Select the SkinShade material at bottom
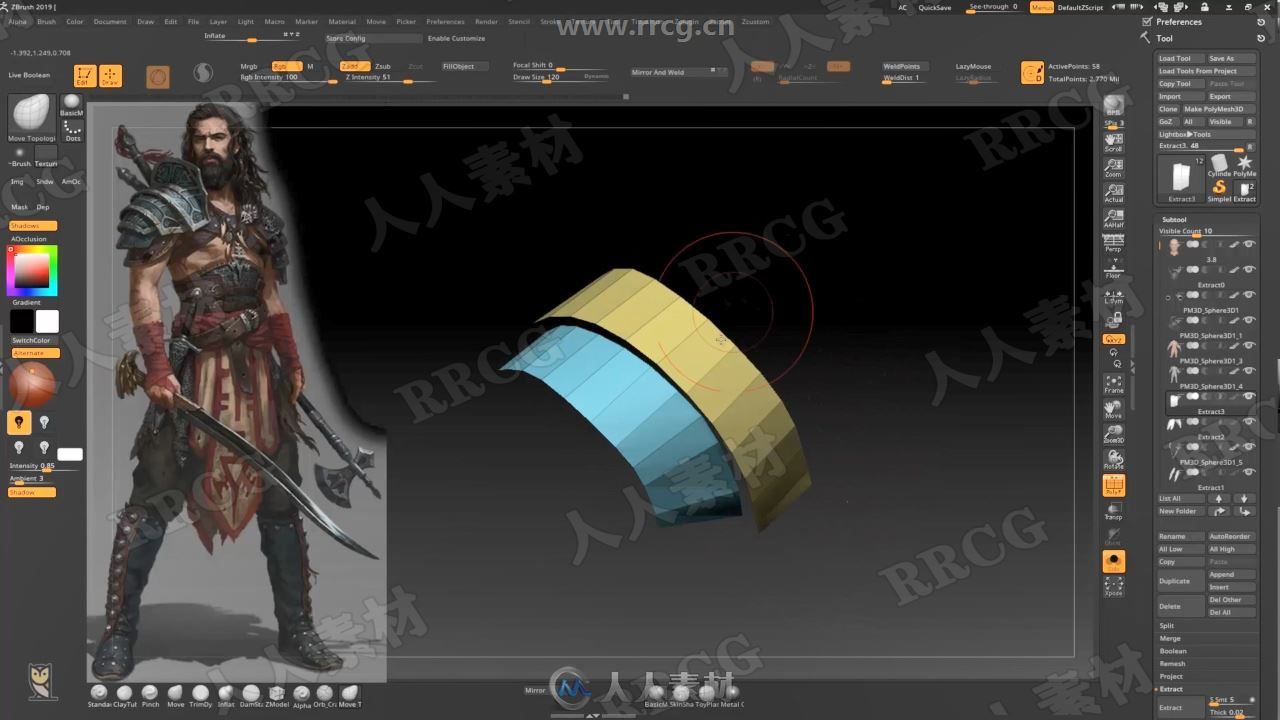The height and width of the screenshot is (720, 1280). pyautogui.click(x=682, y=694)
